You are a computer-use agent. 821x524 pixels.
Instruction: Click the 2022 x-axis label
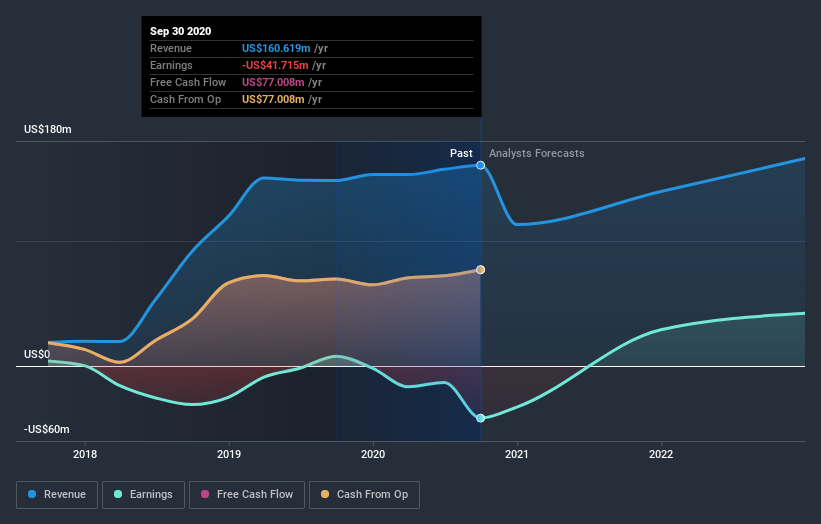click(661, 454)
